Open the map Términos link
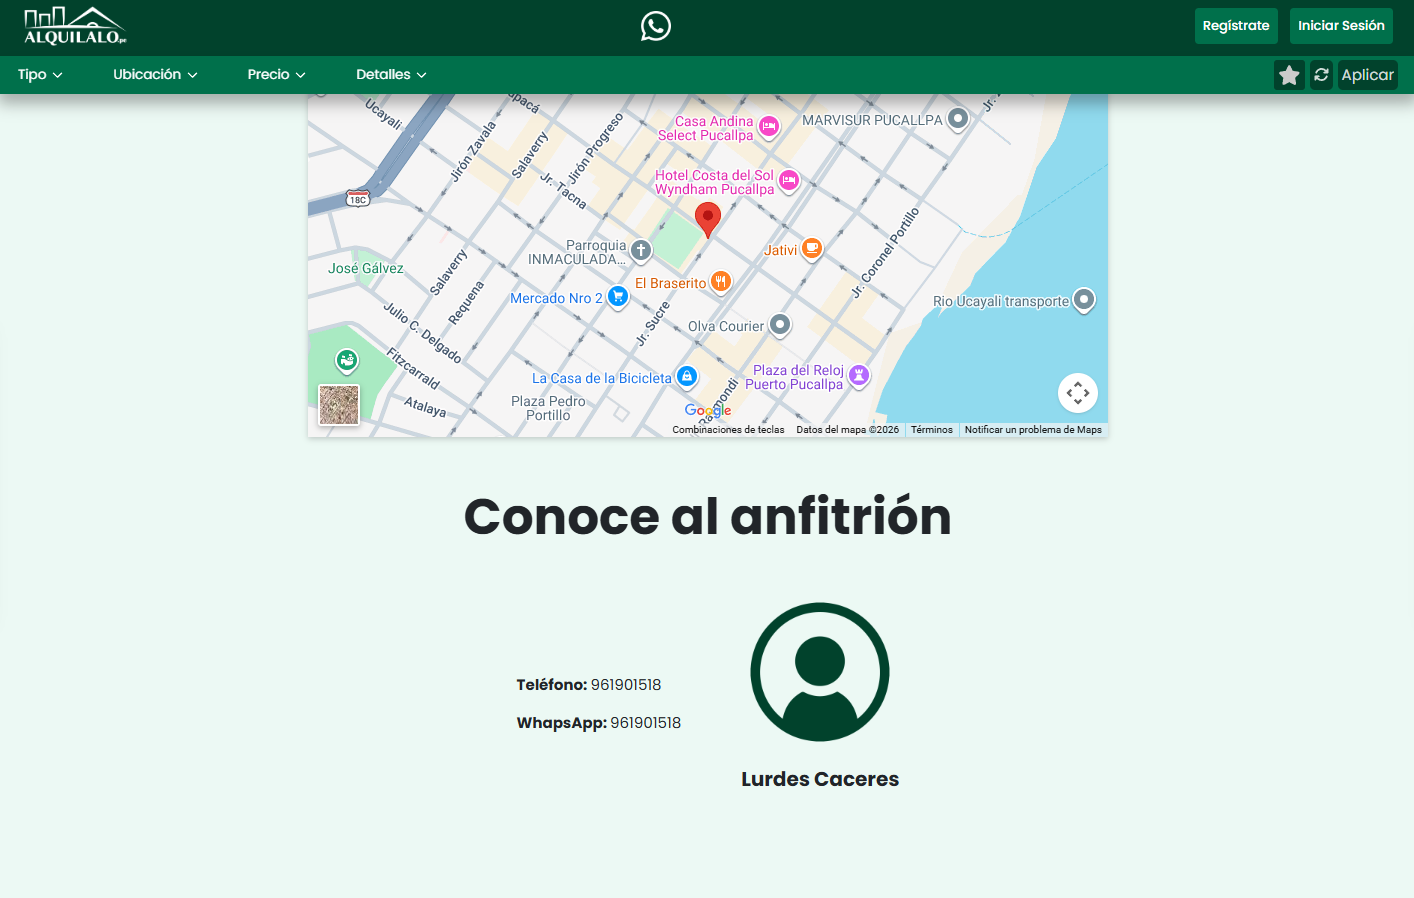This screenshot has width=1414, height=898. pos(931,430)
